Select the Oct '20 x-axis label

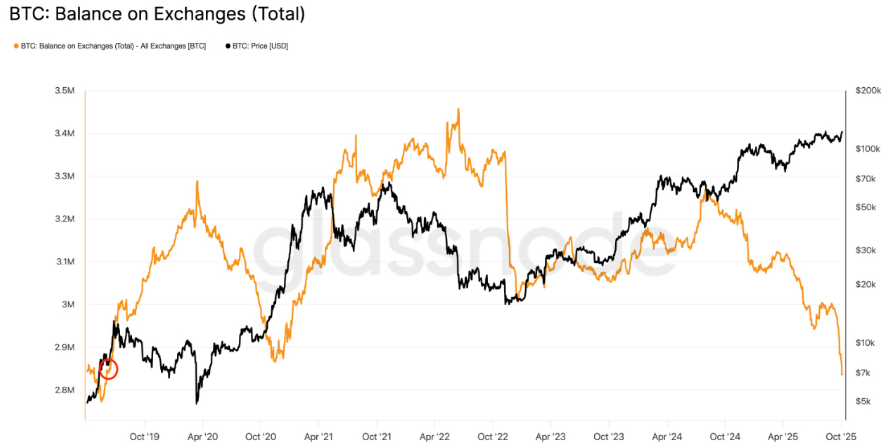point(261,437)
